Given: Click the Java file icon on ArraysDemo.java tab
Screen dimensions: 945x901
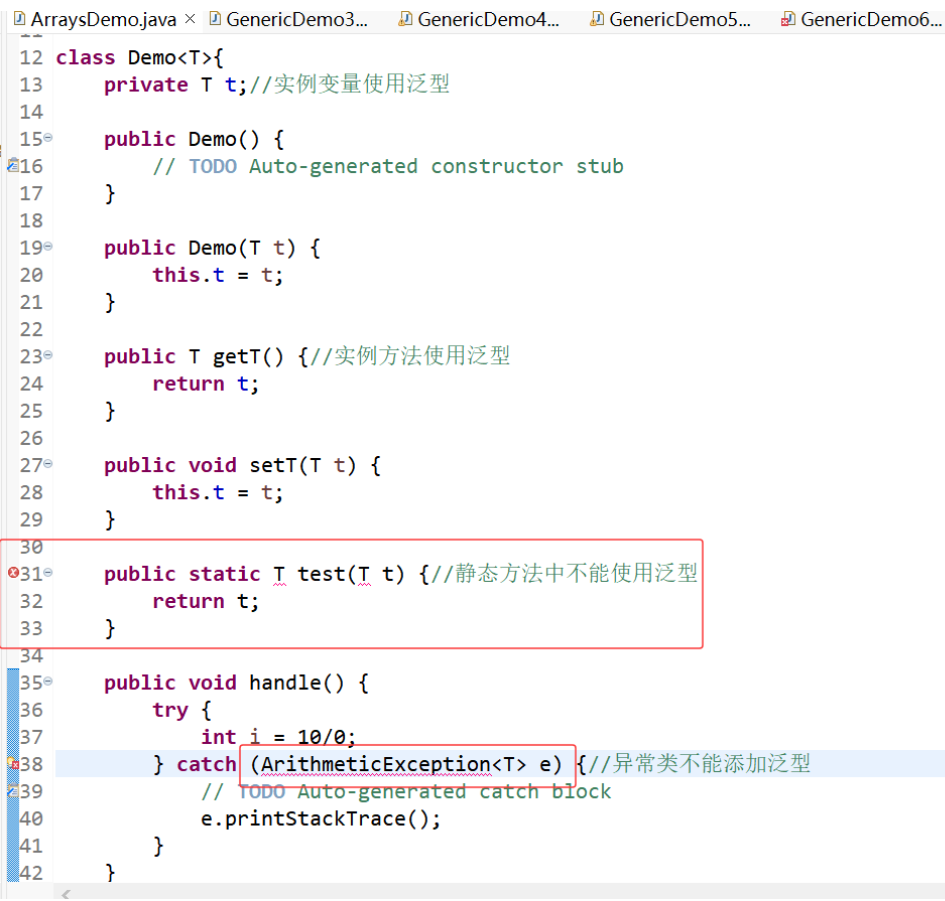Looking at the screenshot, I should coord(19,19).
